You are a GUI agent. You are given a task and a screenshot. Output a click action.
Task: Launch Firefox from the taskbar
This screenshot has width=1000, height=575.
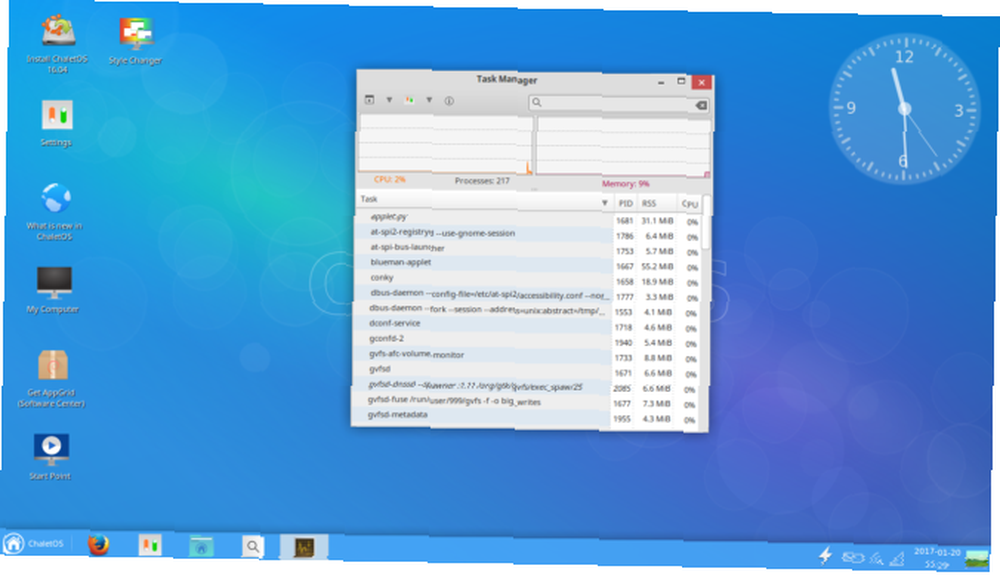98,545
